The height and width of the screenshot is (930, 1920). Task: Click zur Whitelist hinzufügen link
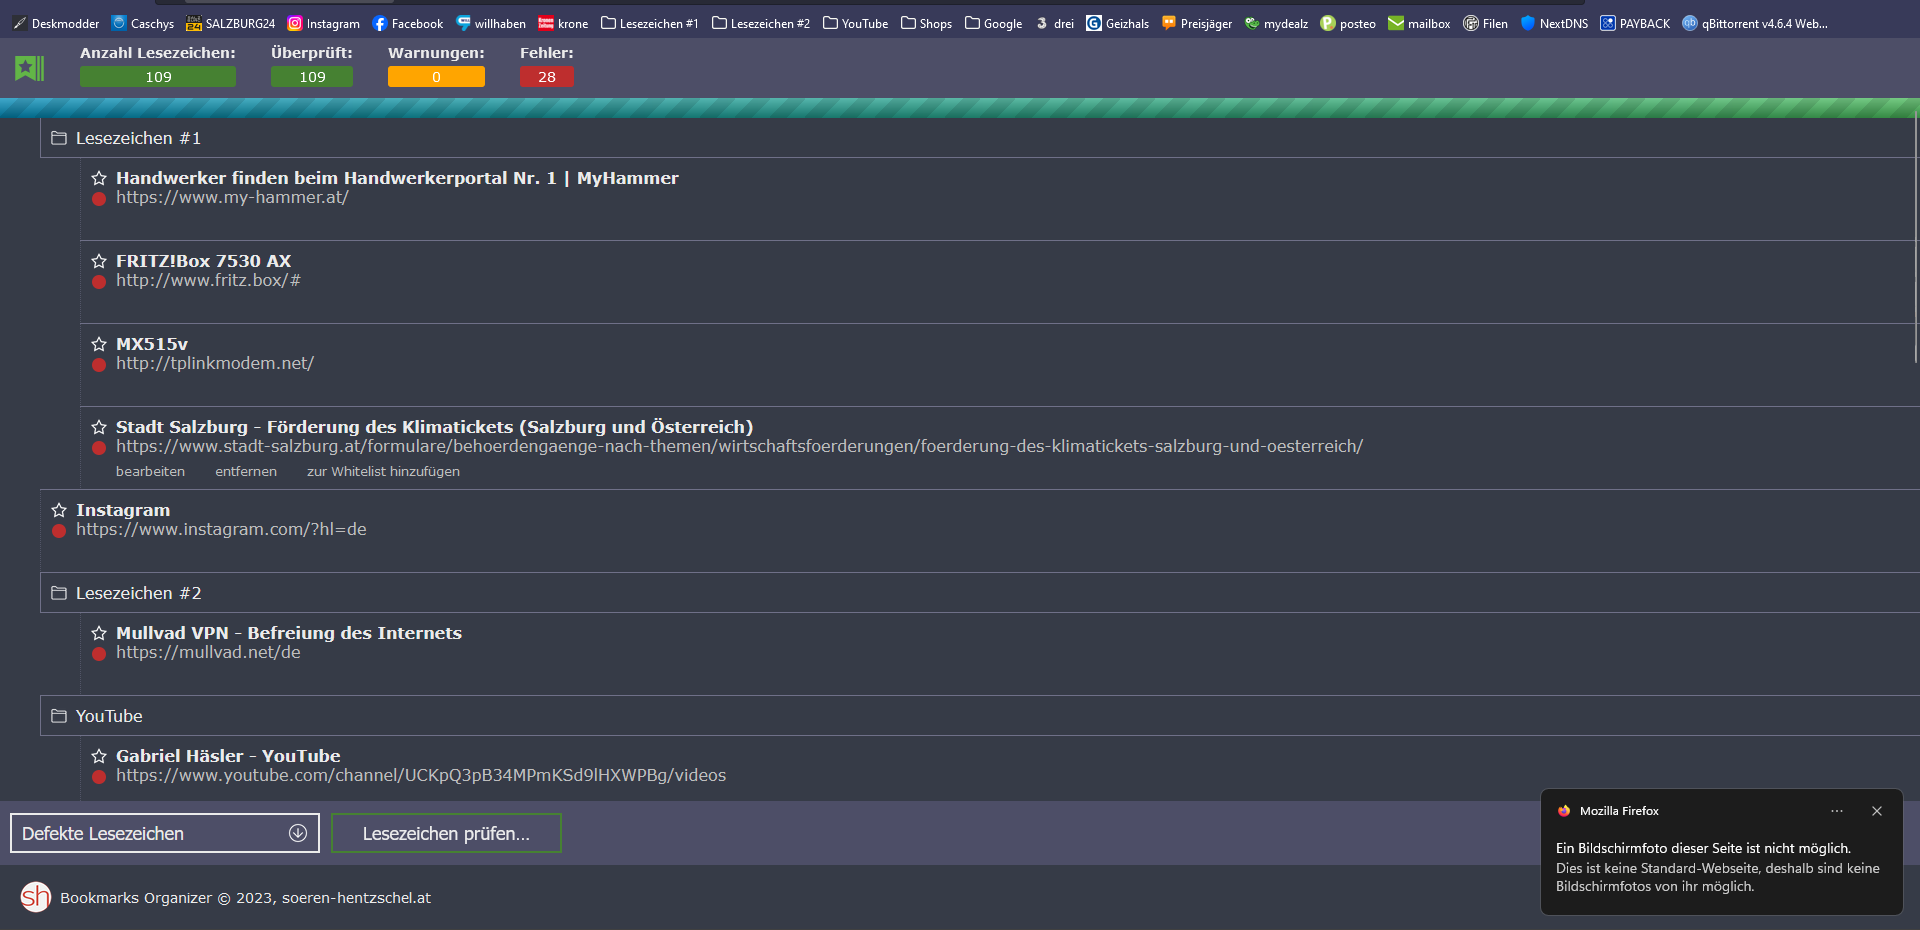383,471
